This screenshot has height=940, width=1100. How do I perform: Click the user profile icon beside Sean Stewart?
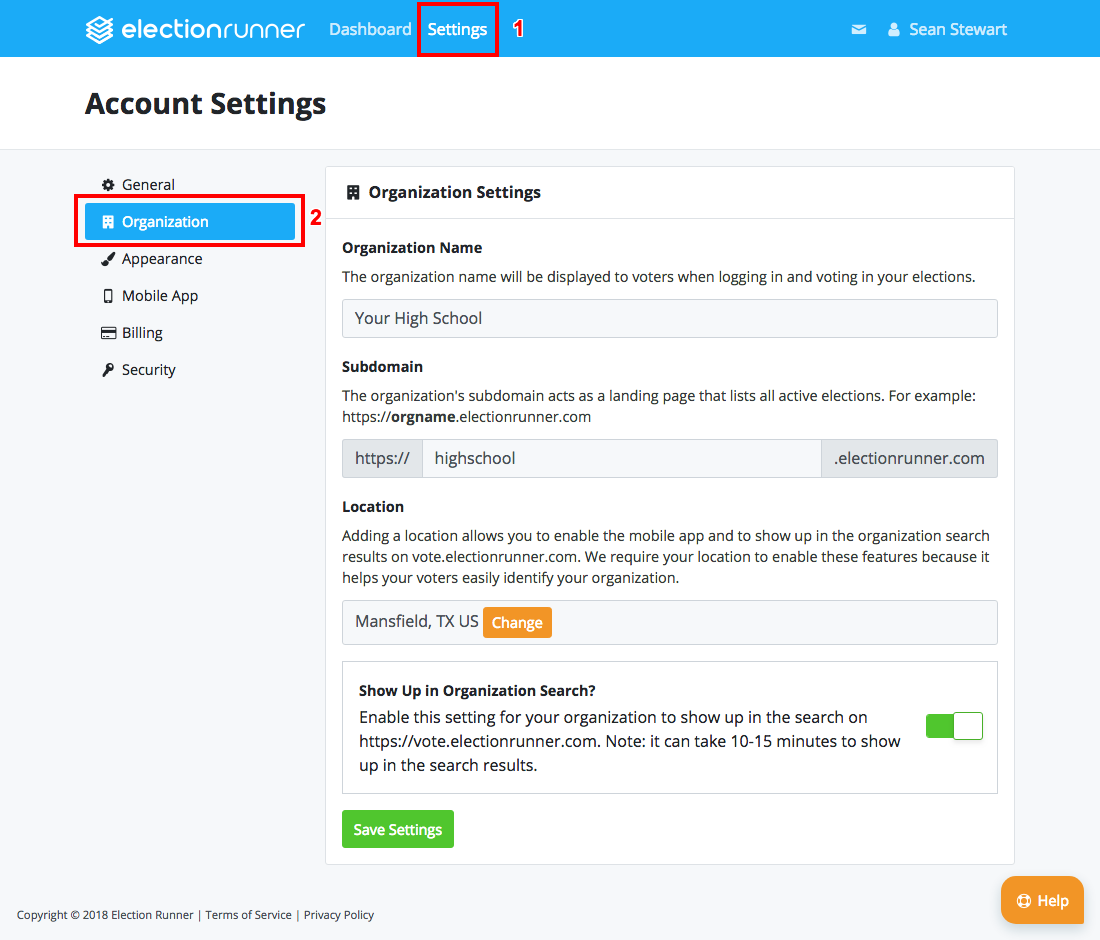[894, 29]
